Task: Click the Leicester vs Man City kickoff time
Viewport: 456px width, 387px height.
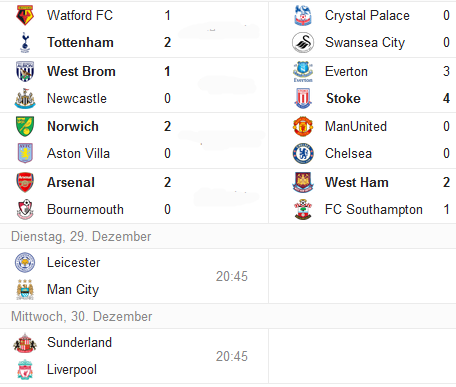Action: 232,276
